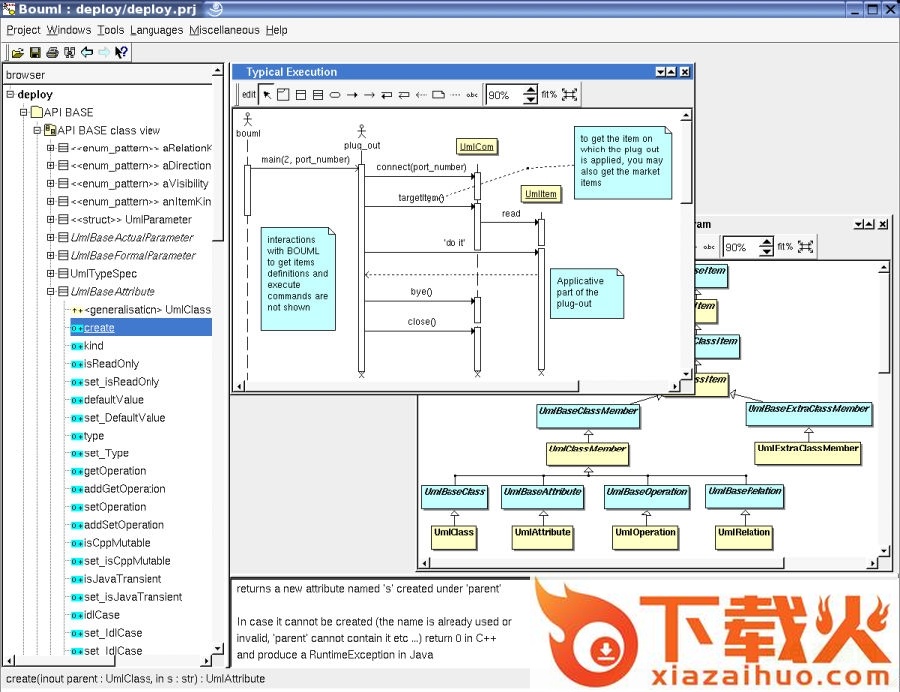Image resolution: width=900 pixels, height=692 pixels.
Task: Click class diagram horizontal scroll-left arrow
Action: (x=425, y=563)
